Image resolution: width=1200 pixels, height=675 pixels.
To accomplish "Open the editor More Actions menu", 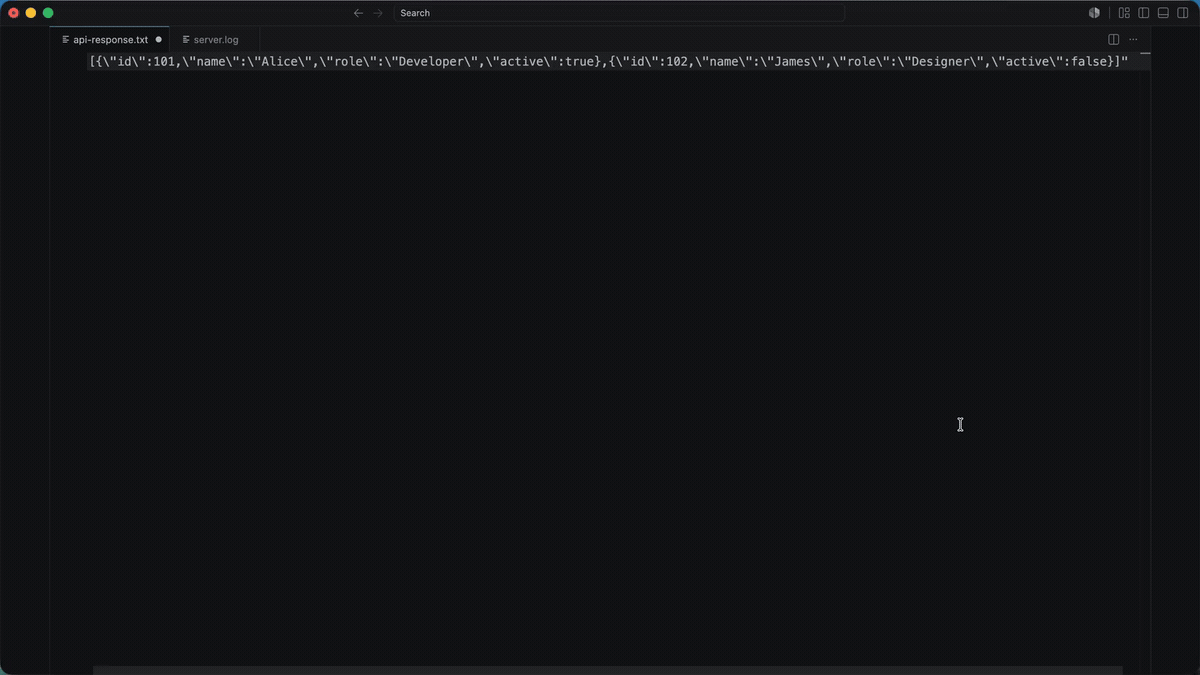I will (1133, 40).
